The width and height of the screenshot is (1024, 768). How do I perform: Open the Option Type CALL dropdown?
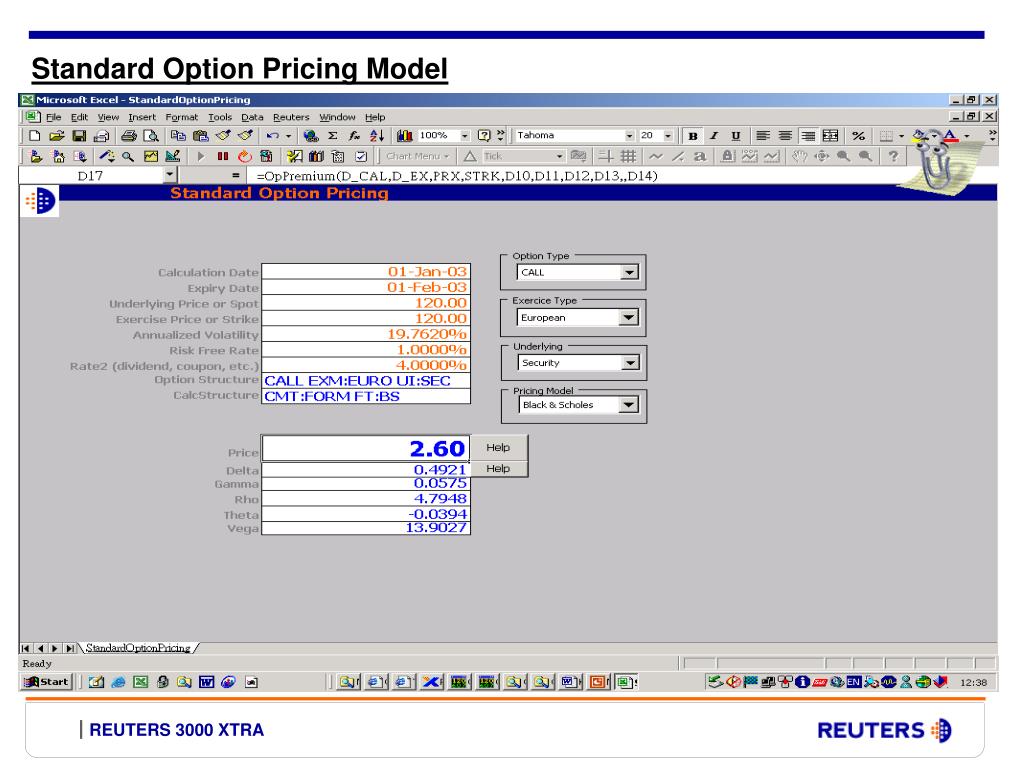pos(629,272)
